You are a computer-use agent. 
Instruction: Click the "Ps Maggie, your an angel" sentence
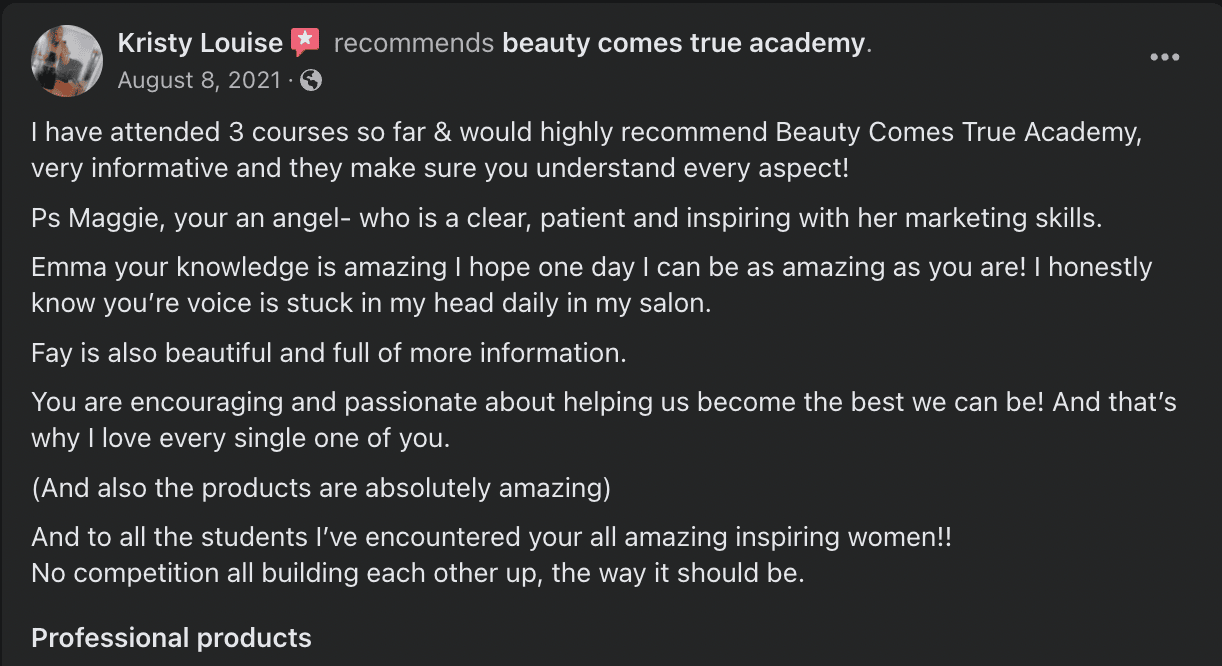(566, 218)
